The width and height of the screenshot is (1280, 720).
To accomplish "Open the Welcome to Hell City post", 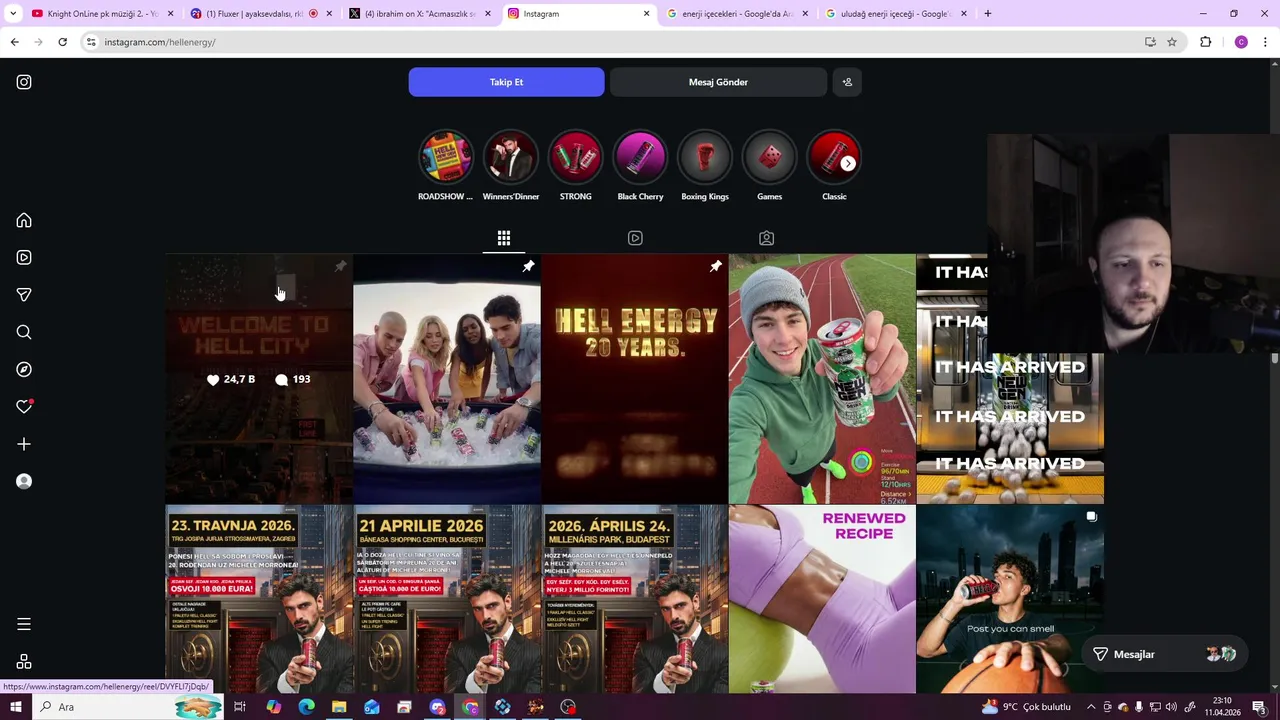I will coord(259,379).
